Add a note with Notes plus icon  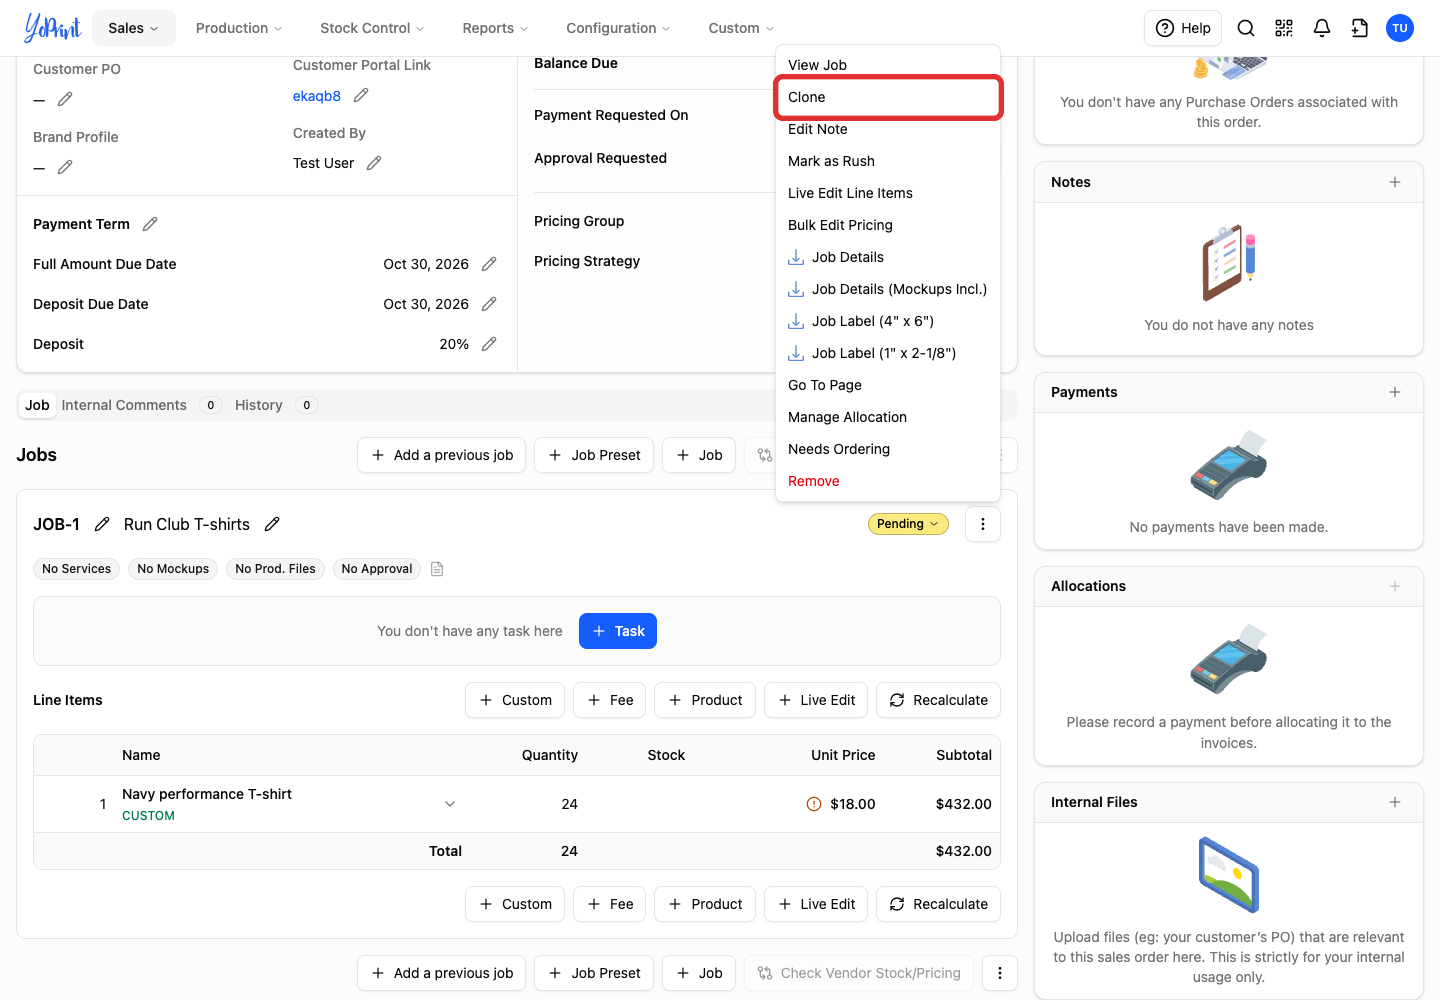(x=1395, y=182)
